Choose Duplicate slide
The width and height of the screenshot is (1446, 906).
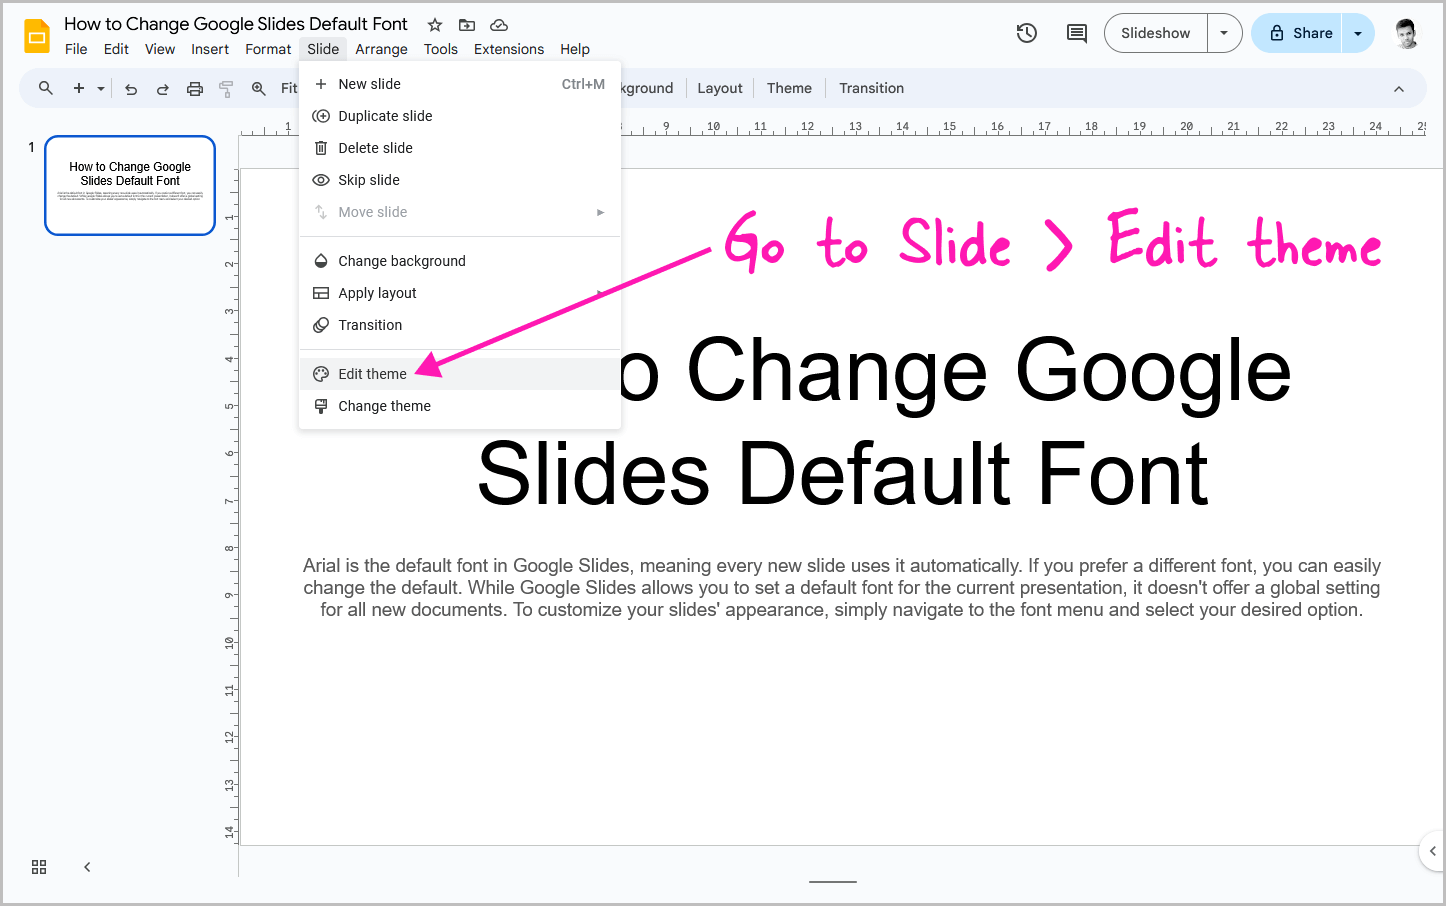pyautogui.click(x=460, y=116)
